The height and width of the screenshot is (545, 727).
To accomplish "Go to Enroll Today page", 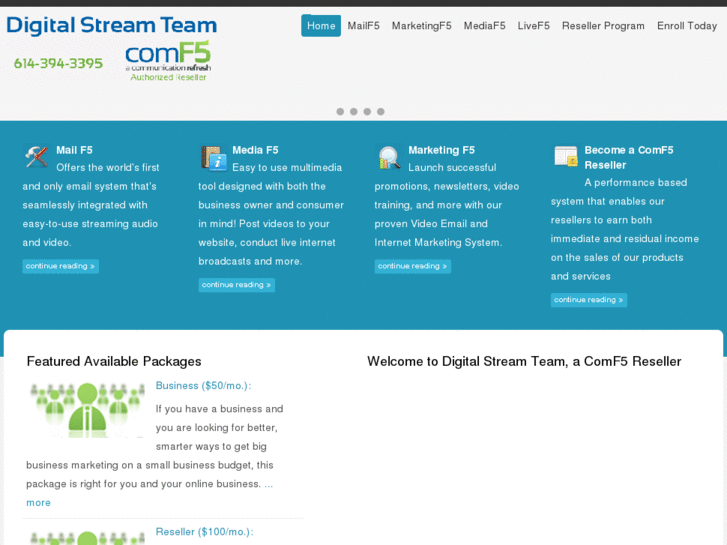I will [x=687, y=26].
